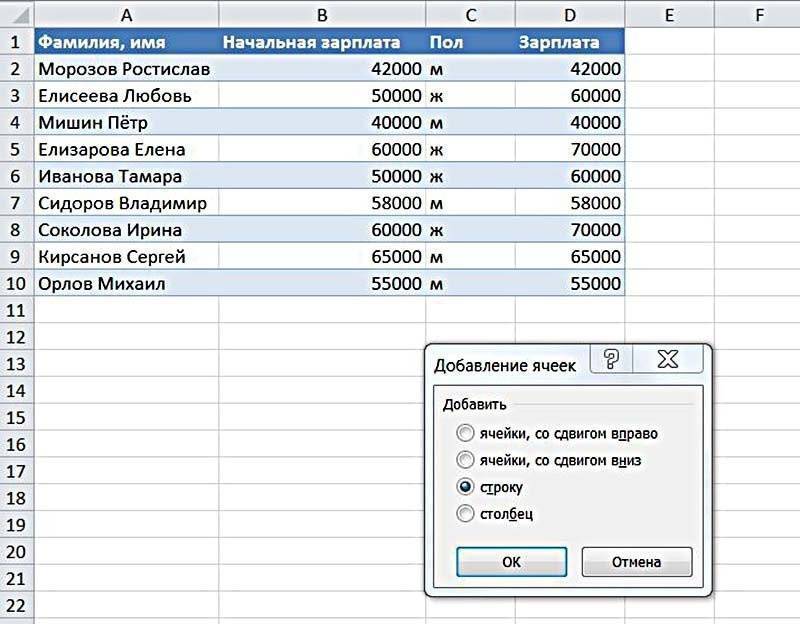Choose the строку radio button
The image size is (800, 624).
click(x=465, y=487)
